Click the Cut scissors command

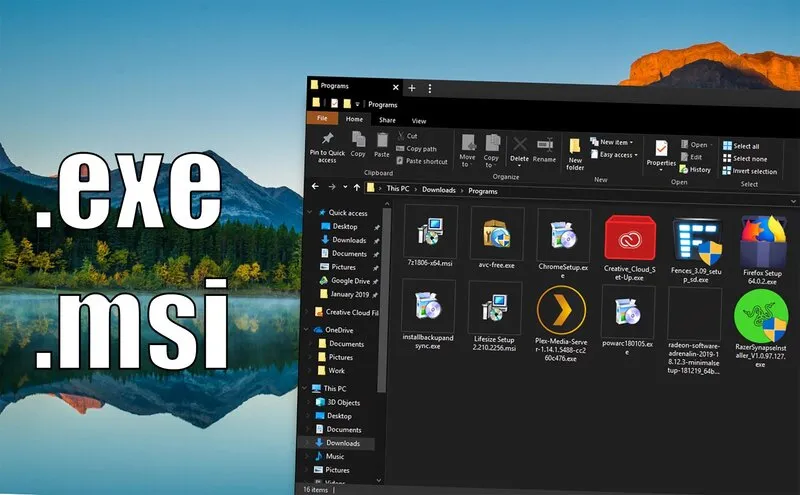click(411, 136)
